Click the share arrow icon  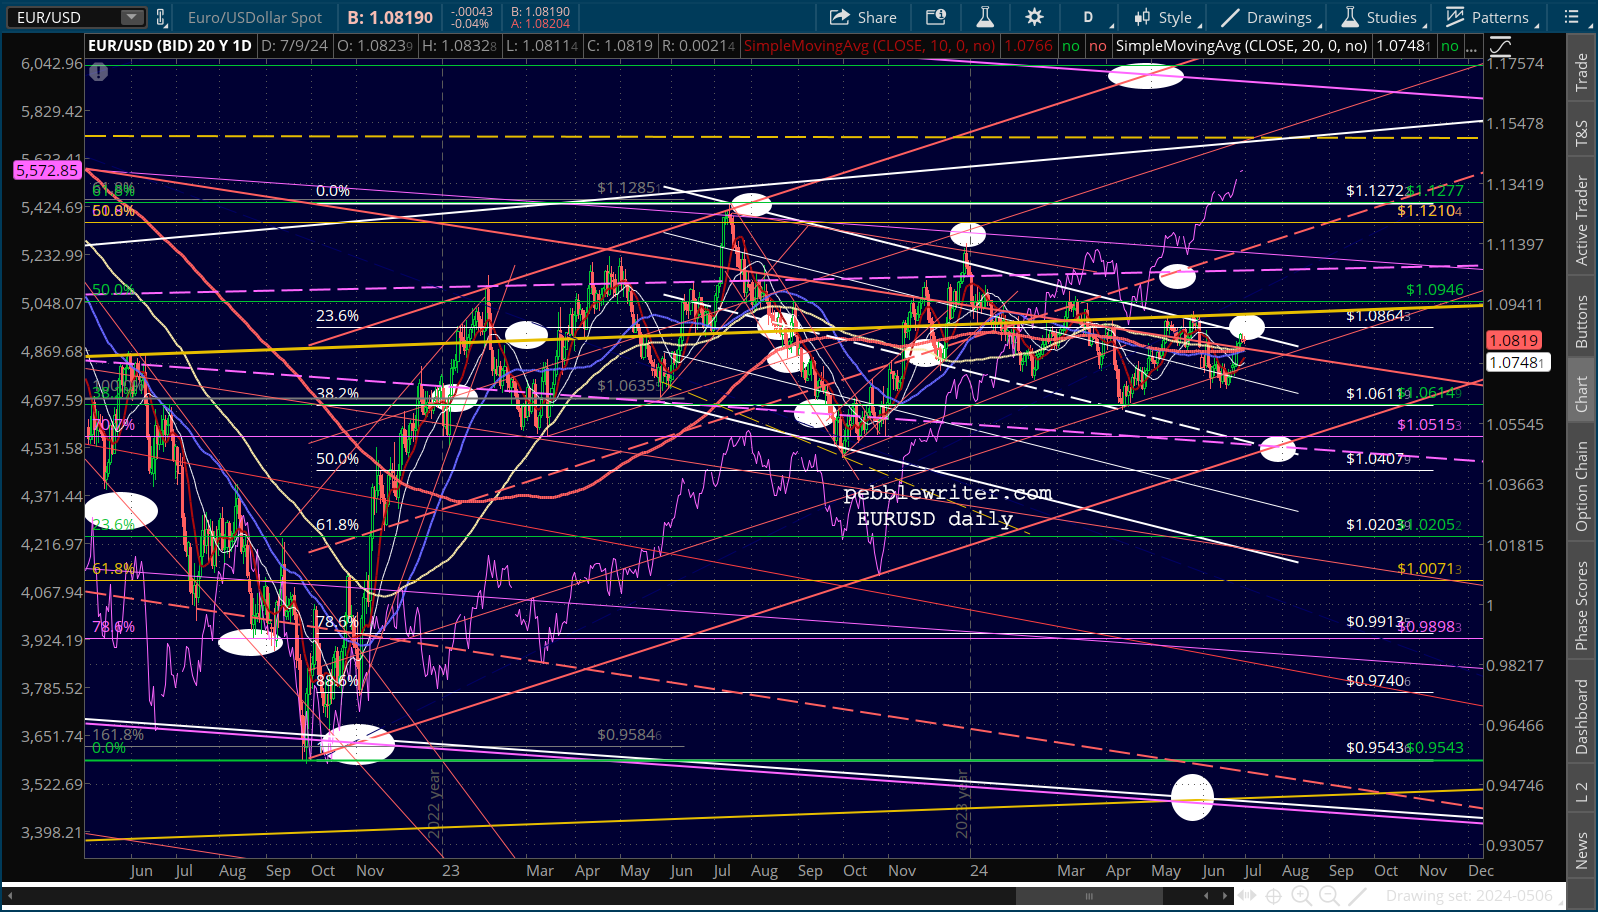[838, 17]
